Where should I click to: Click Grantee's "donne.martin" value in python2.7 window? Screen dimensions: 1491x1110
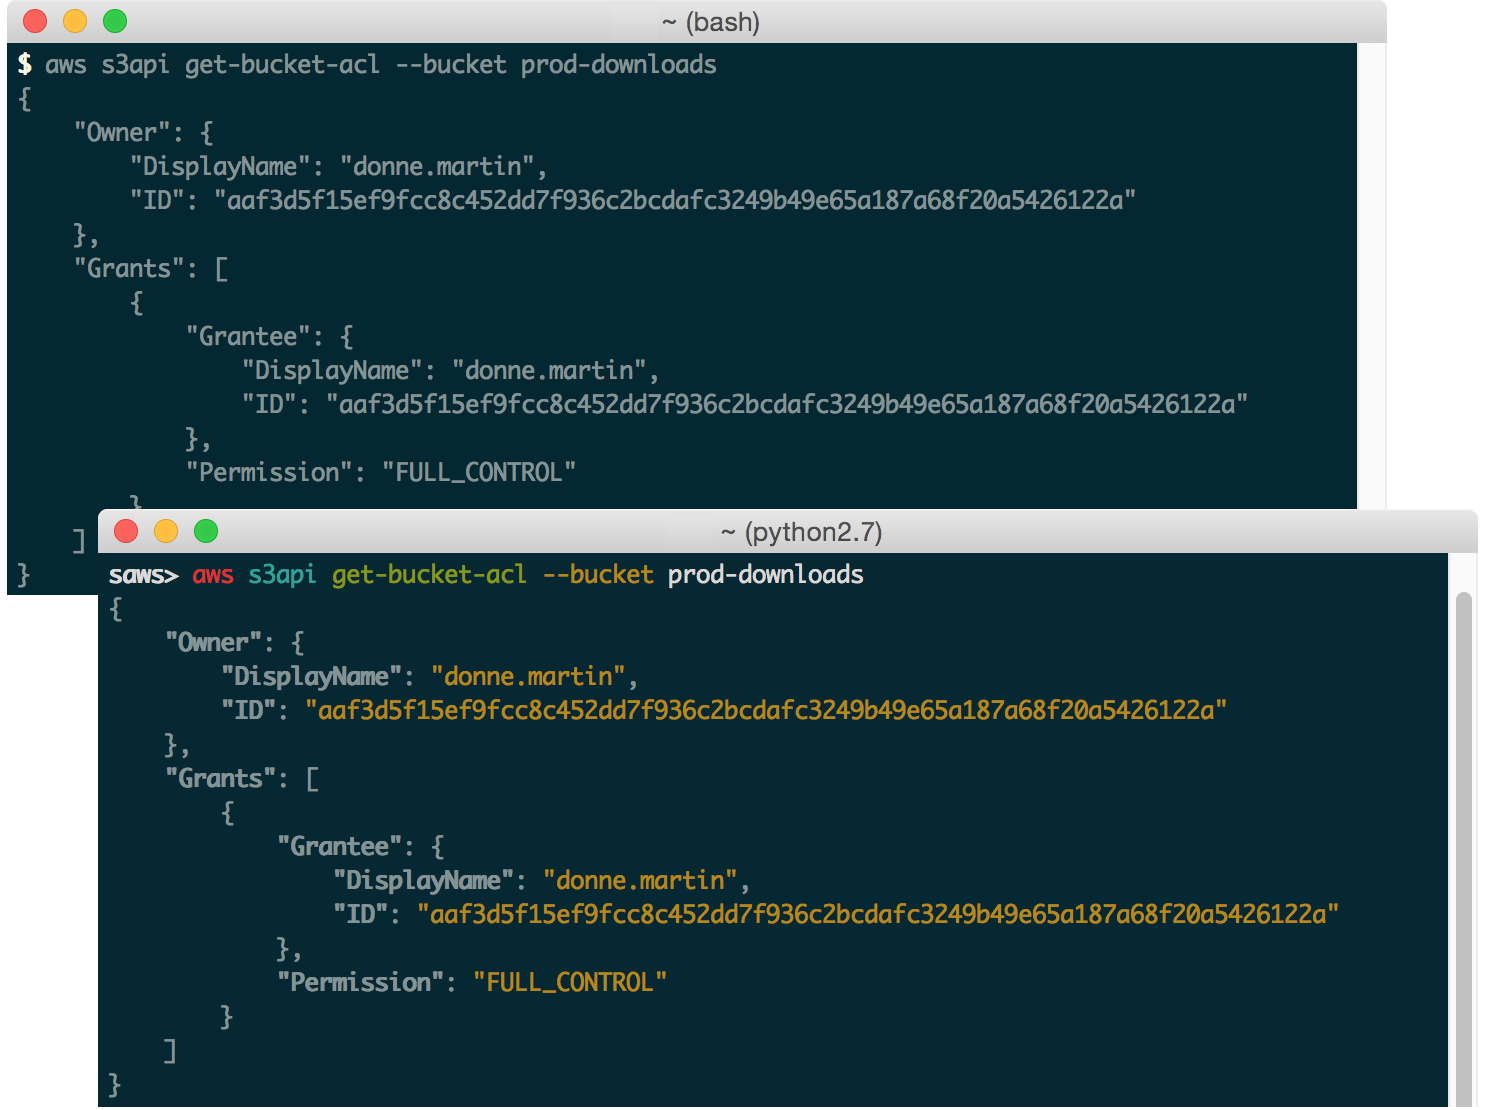(640, 880)
